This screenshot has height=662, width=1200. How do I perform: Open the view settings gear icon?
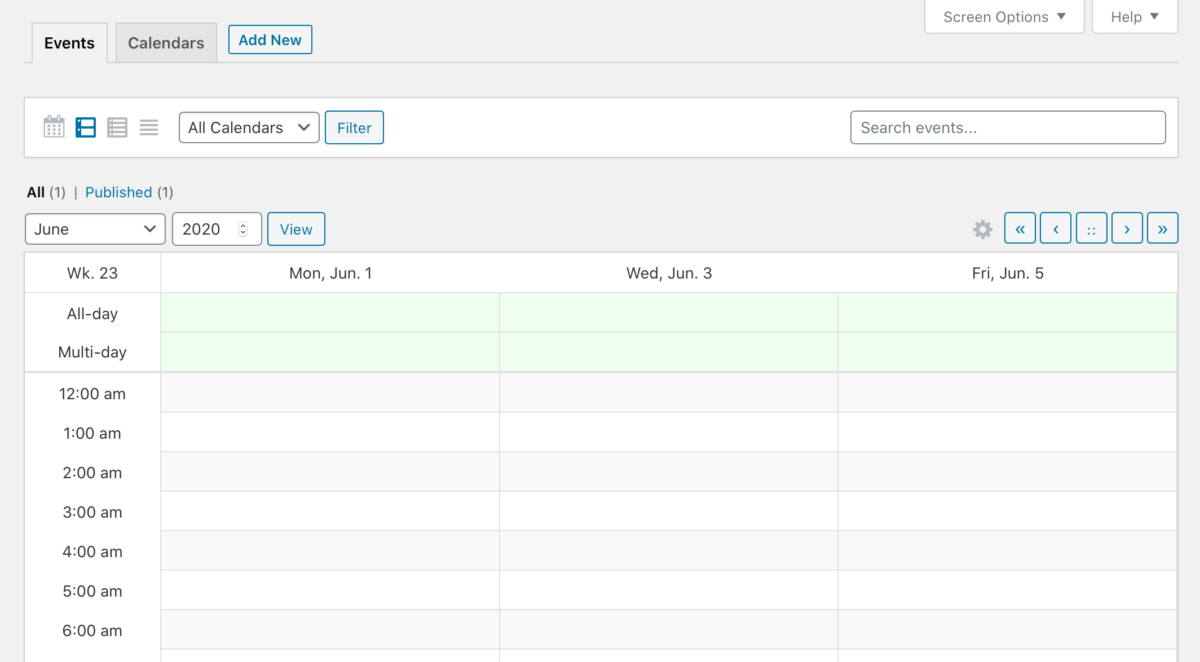(x=983, y=229)
